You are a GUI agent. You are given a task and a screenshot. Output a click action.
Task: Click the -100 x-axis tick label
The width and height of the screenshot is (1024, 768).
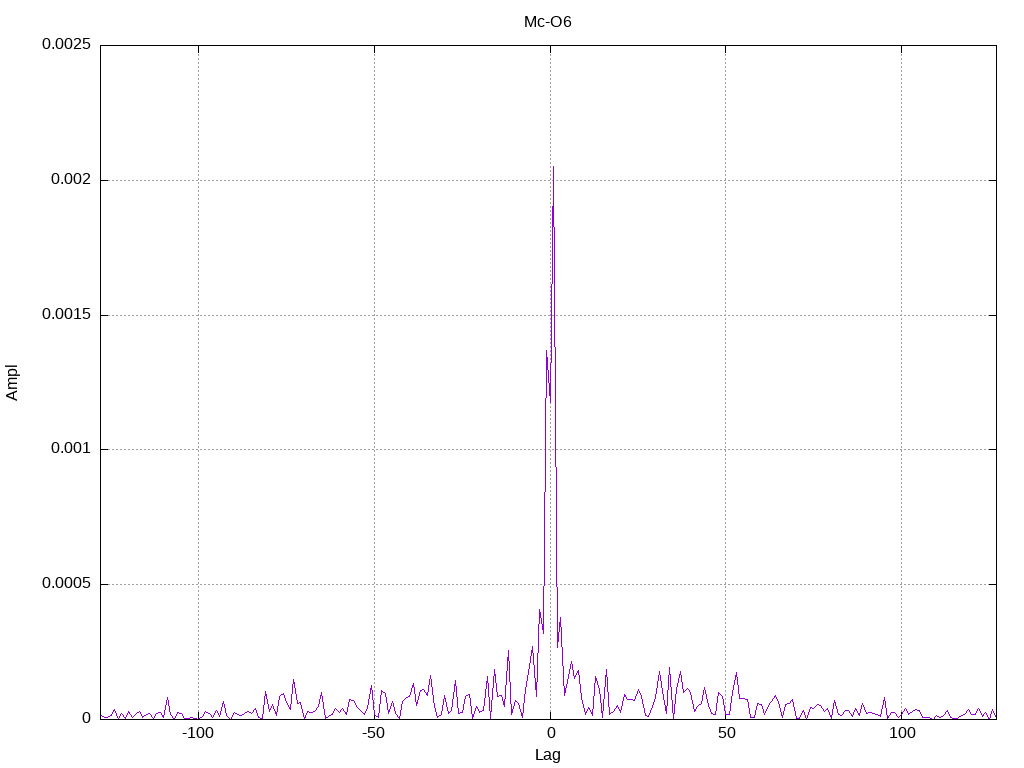[x=197, y=733]
